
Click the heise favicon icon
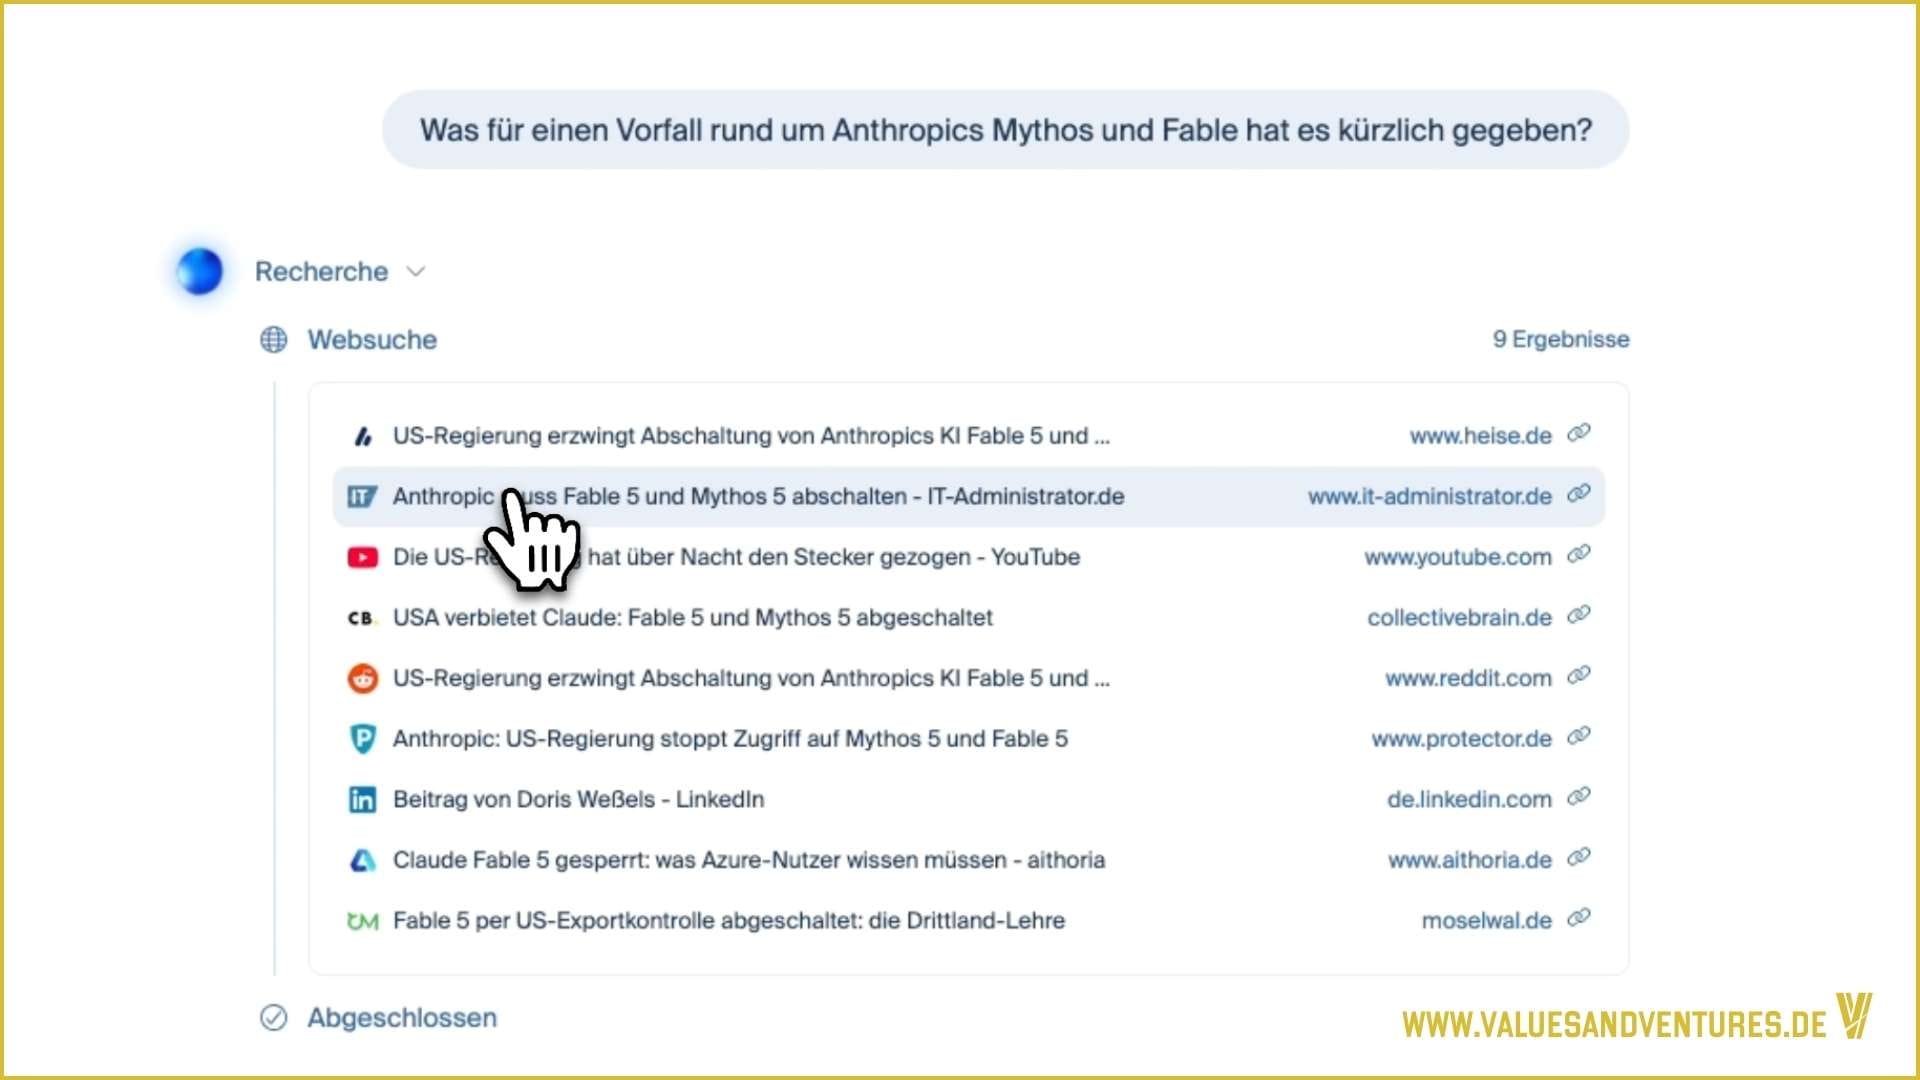coord(362,436)
